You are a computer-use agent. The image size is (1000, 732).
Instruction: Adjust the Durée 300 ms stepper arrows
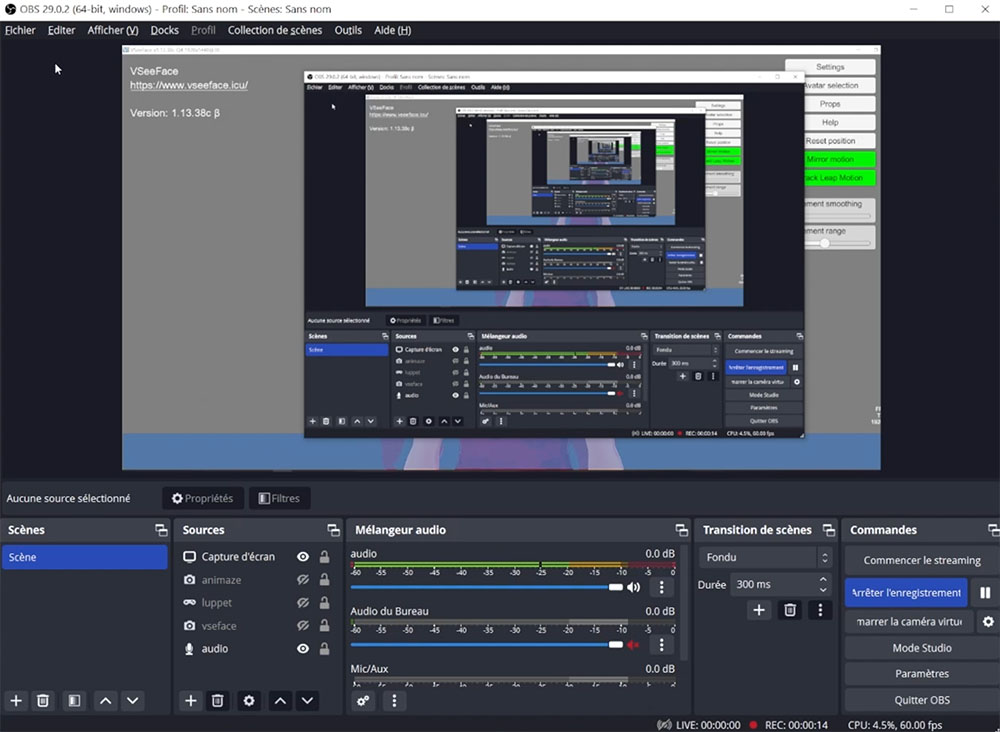(x=823, y=584)
